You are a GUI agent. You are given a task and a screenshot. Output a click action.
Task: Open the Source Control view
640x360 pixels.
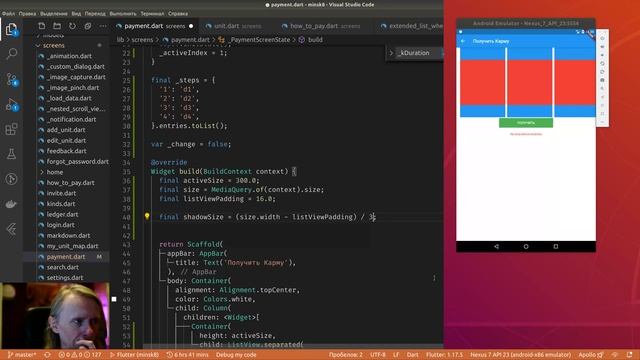pyautogui.click(x=11, y=79)
